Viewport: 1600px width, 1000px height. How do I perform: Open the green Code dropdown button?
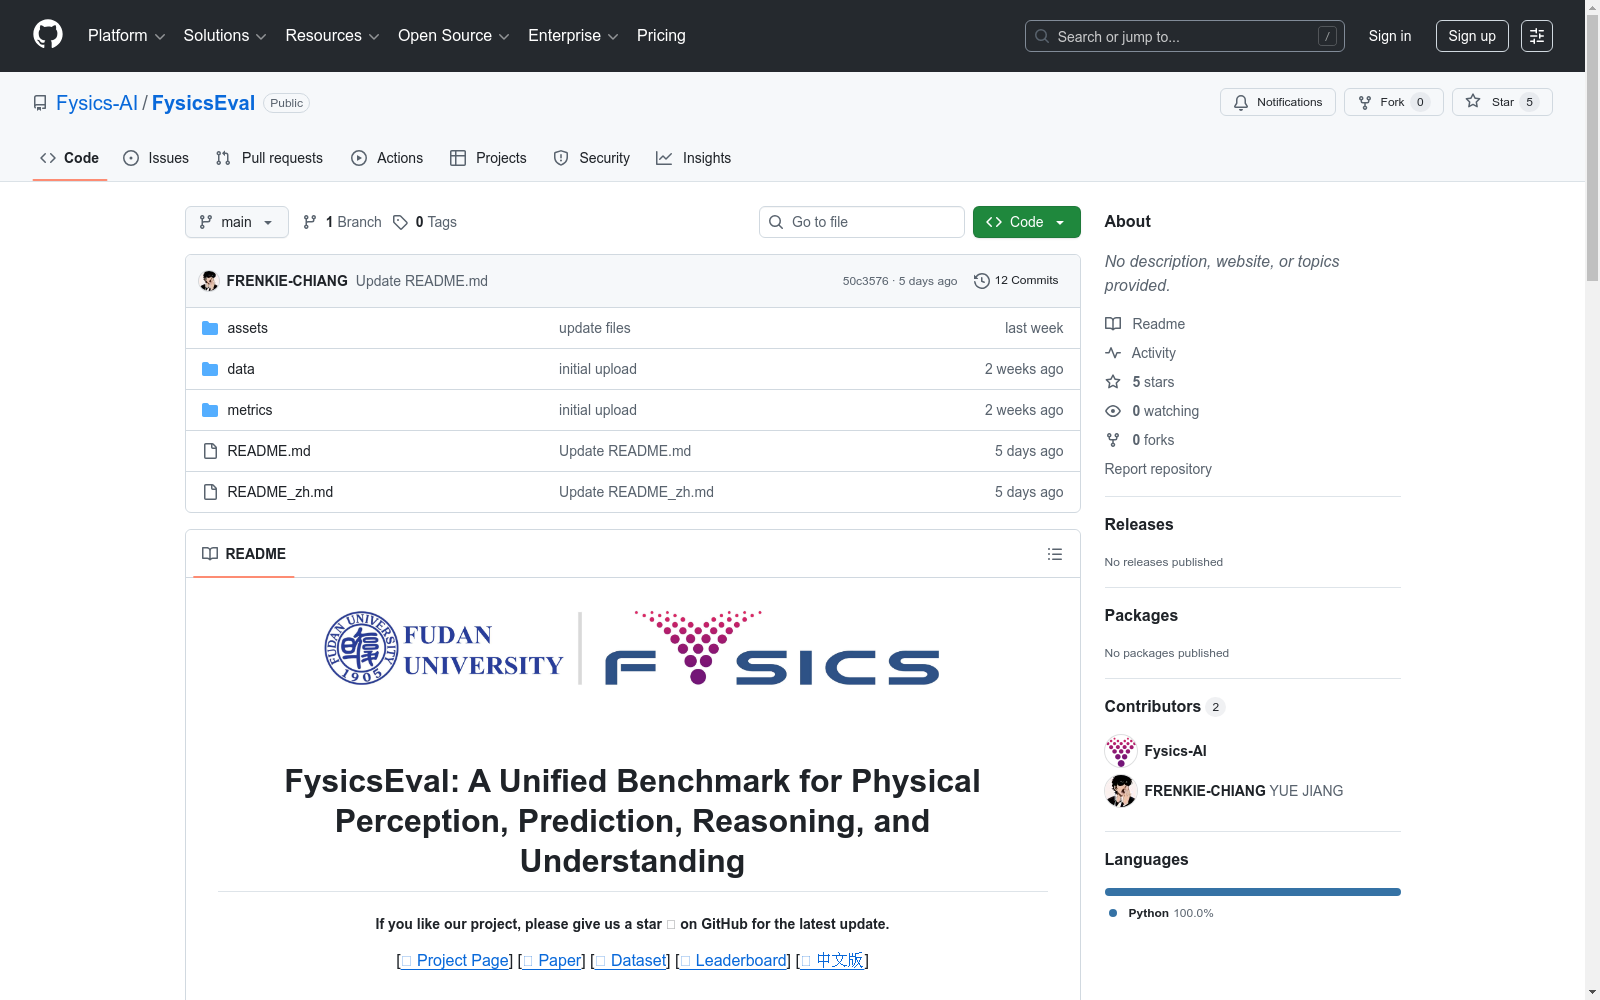tap(1027, 222)
